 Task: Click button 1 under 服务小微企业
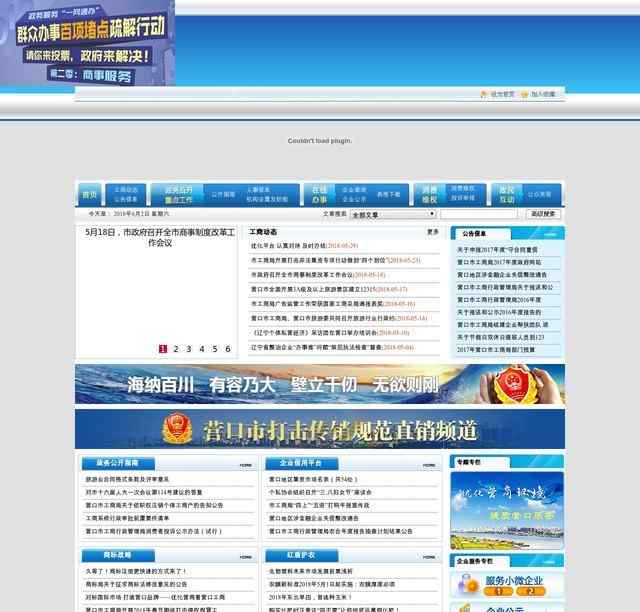498,591
